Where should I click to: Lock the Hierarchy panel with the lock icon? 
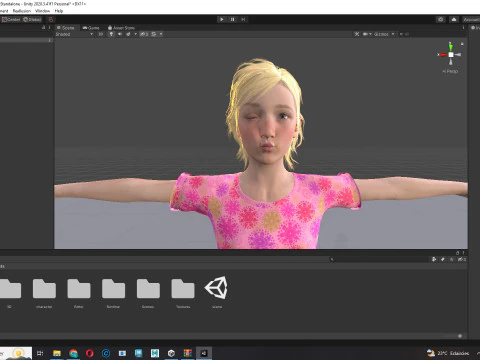(x=43, y=28)
